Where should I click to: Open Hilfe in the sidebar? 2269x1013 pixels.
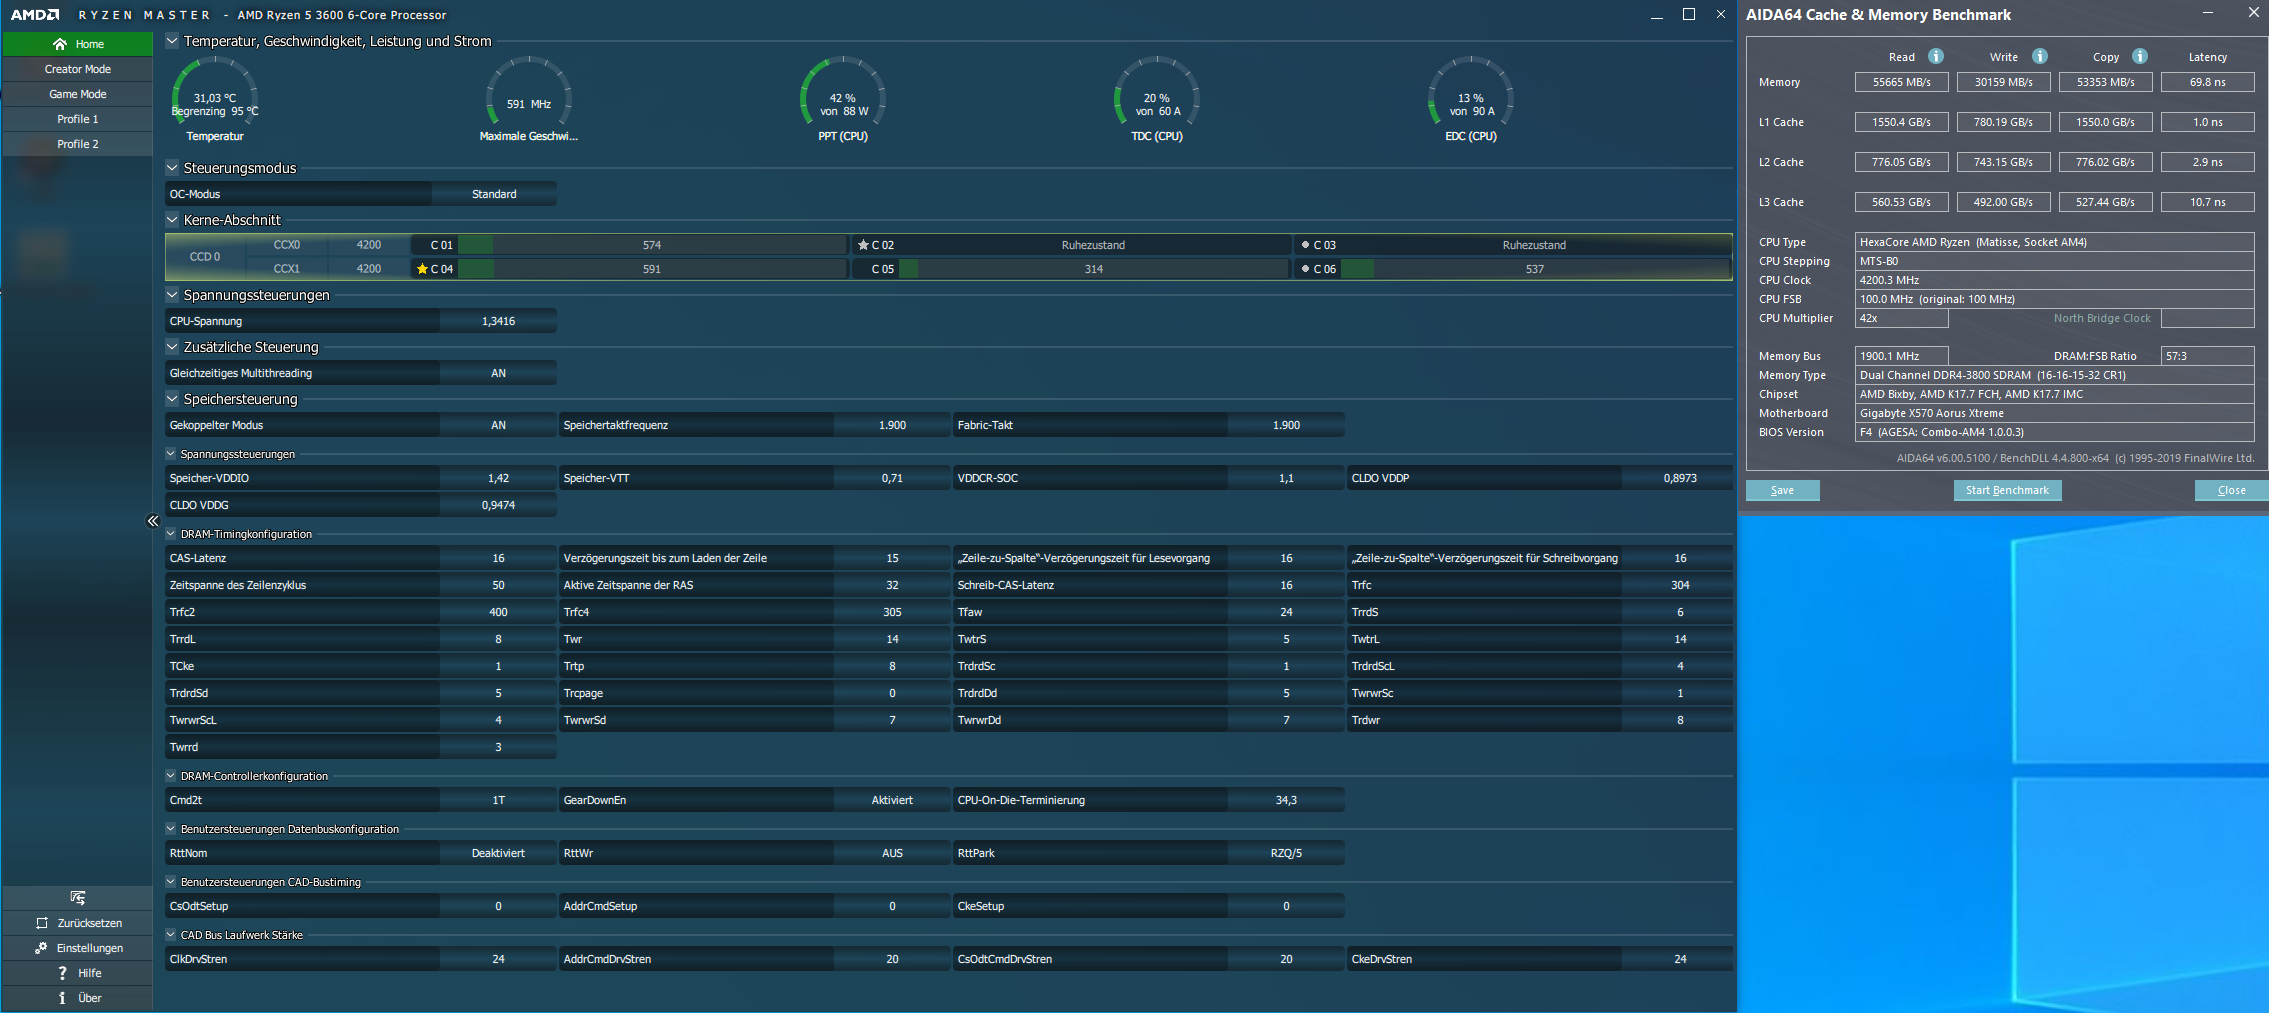(78, 973)
